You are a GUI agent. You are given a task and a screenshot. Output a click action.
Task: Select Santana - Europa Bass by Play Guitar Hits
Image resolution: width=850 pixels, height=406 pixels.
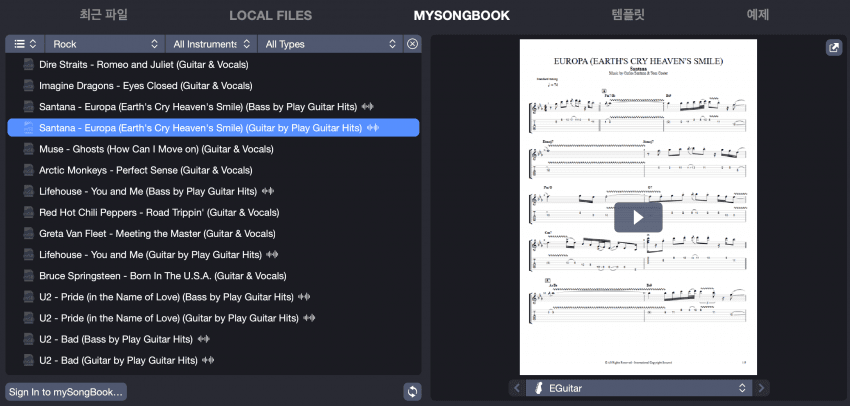pyautogui.click(x=213, y=107)
